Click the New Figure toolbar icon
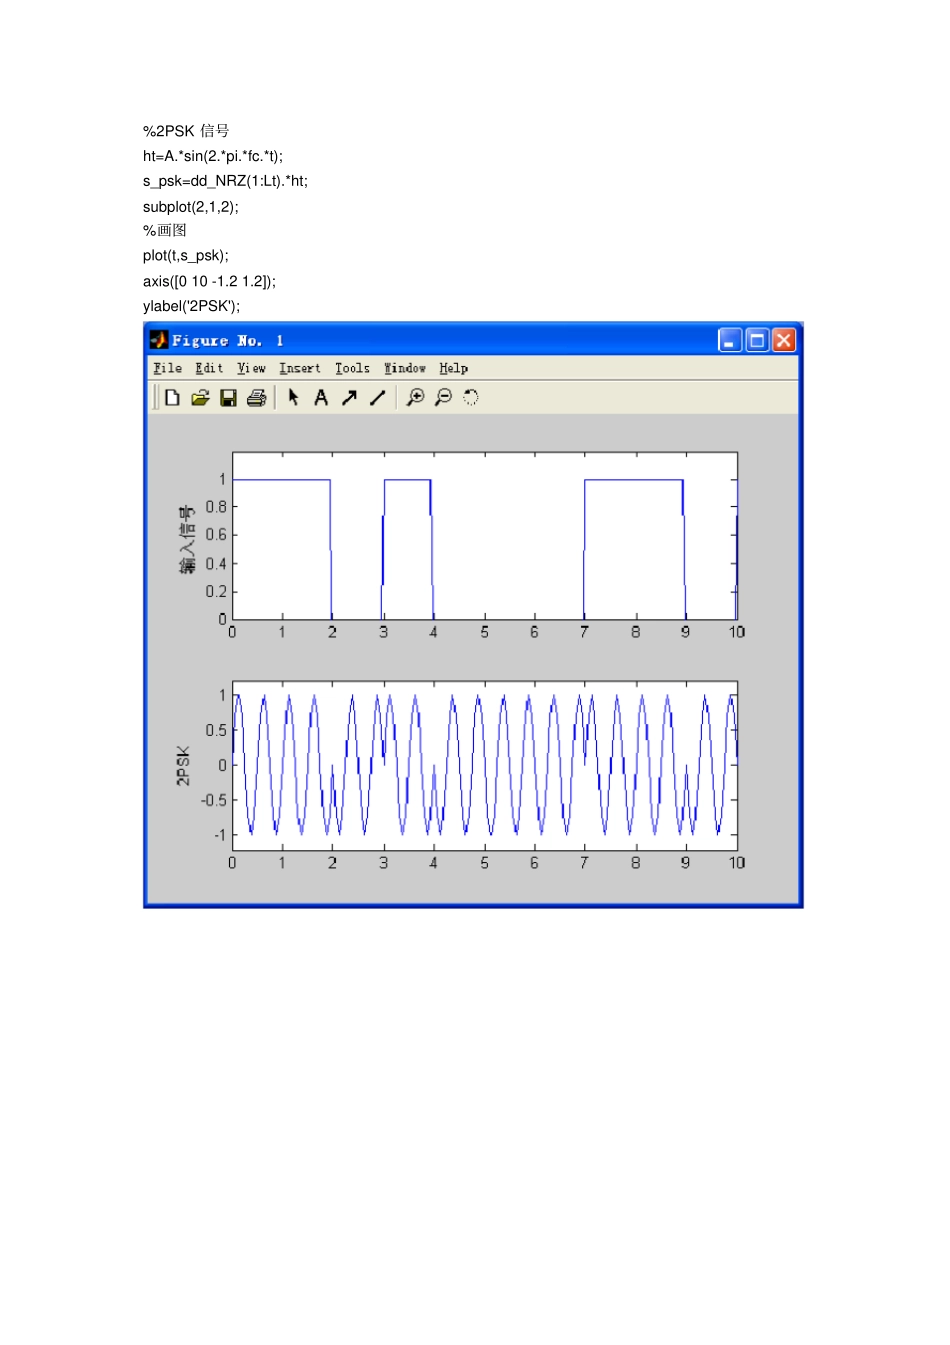Viewport: 950px width, 1345px height. [x=172, y=398]
